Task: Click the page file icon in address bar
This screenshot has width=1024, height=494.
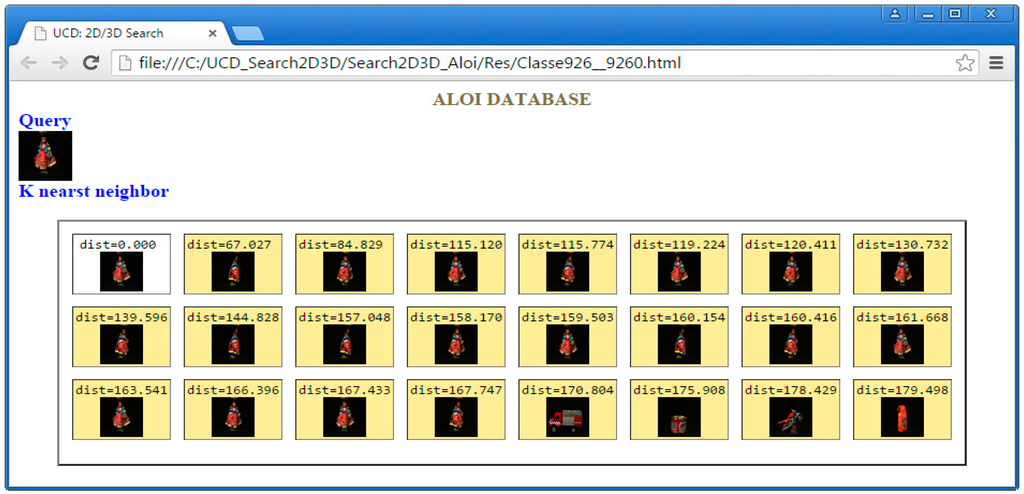Action: click(126, 63)
